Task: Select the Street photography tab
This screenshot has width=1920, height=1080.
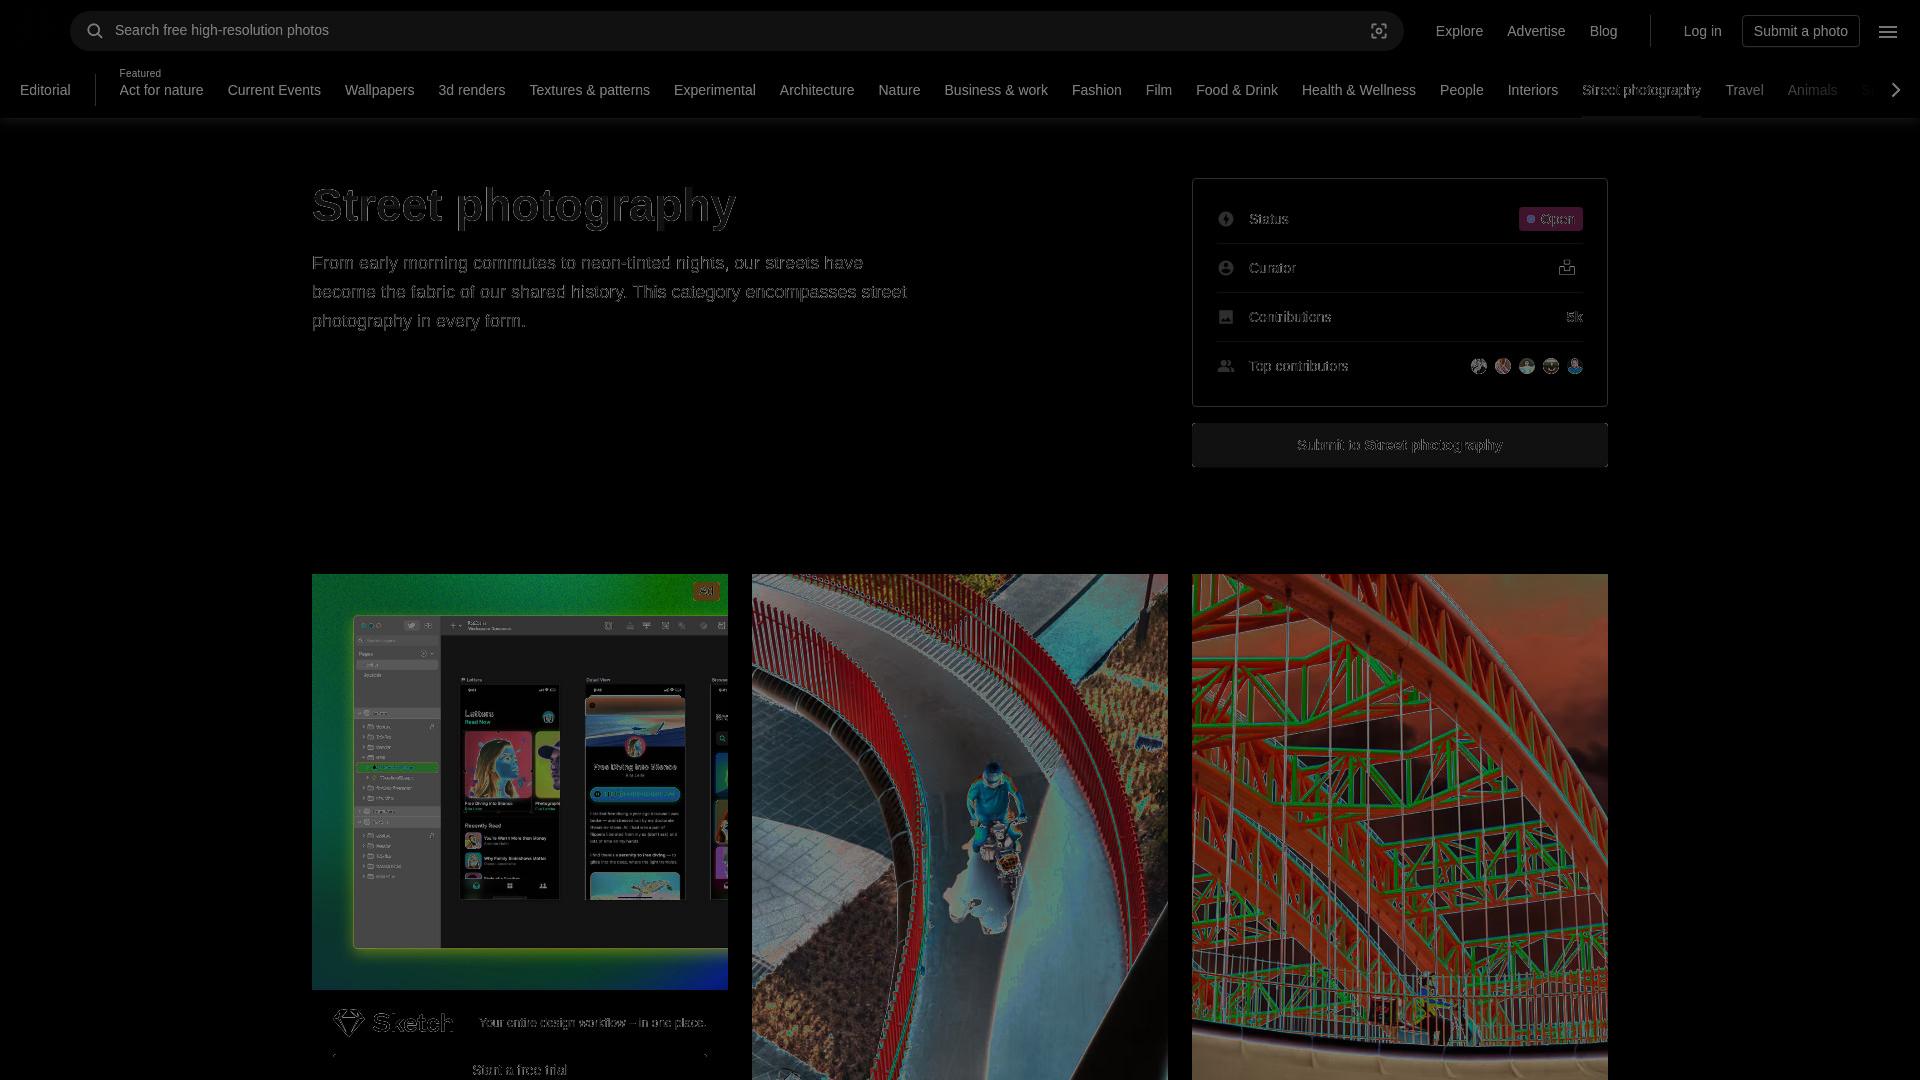Action: click(x=1641, y=90)
